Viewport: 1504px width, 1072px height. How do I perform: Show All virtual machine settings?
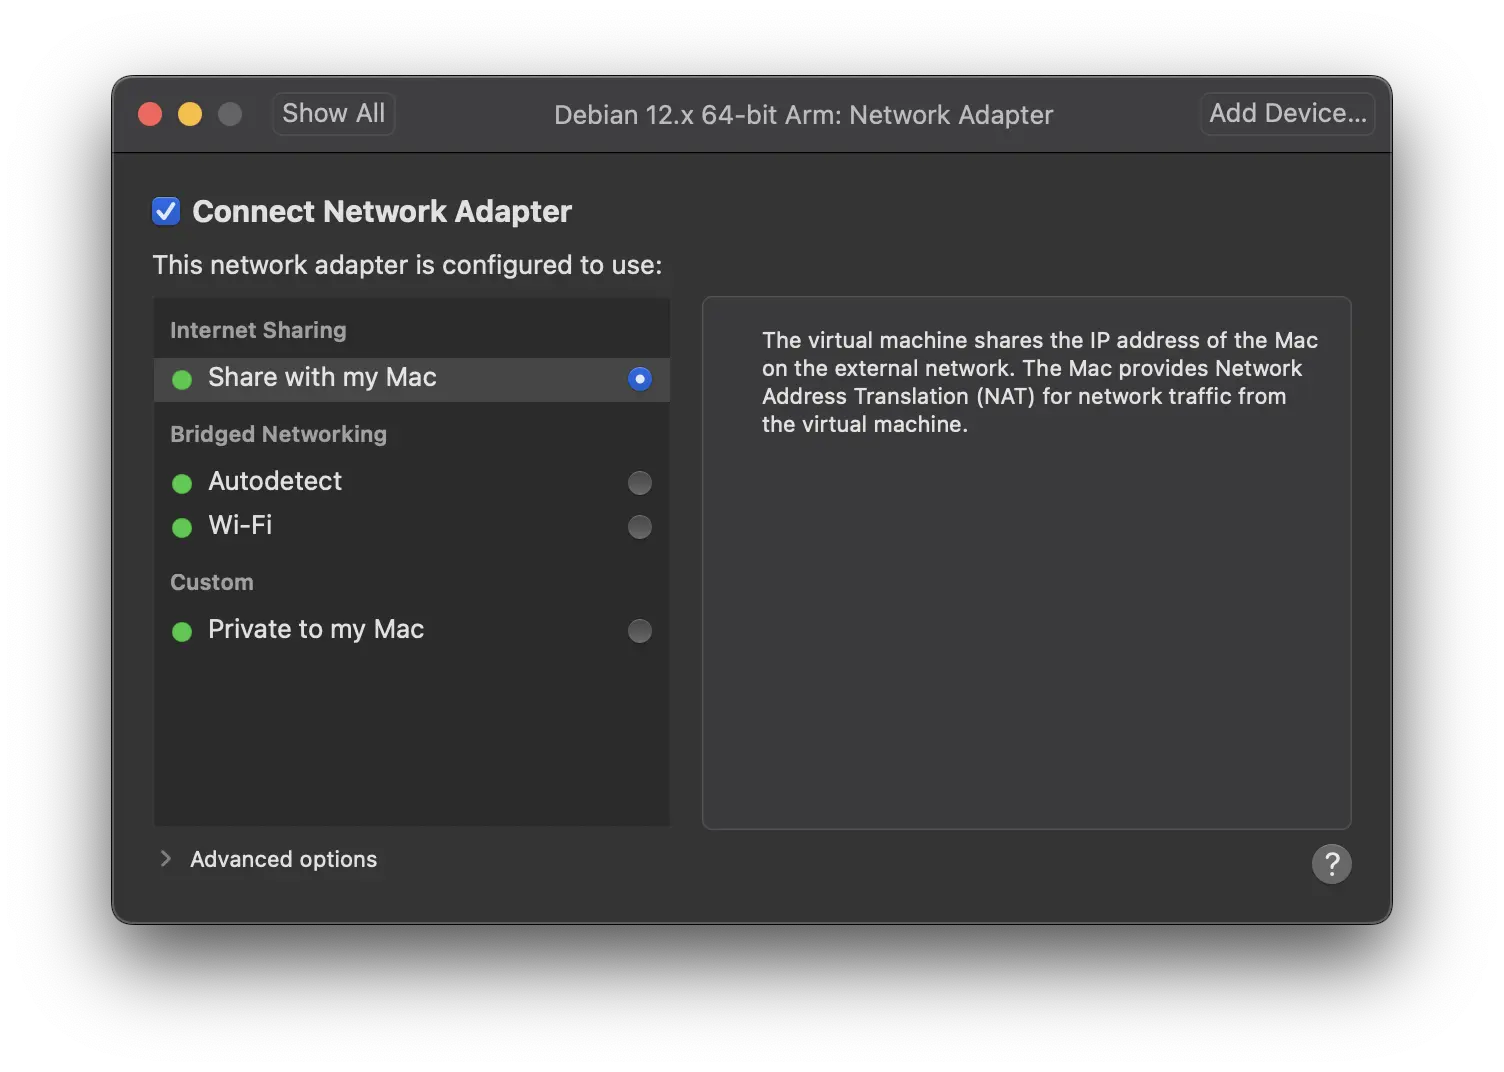click(333, 114)
